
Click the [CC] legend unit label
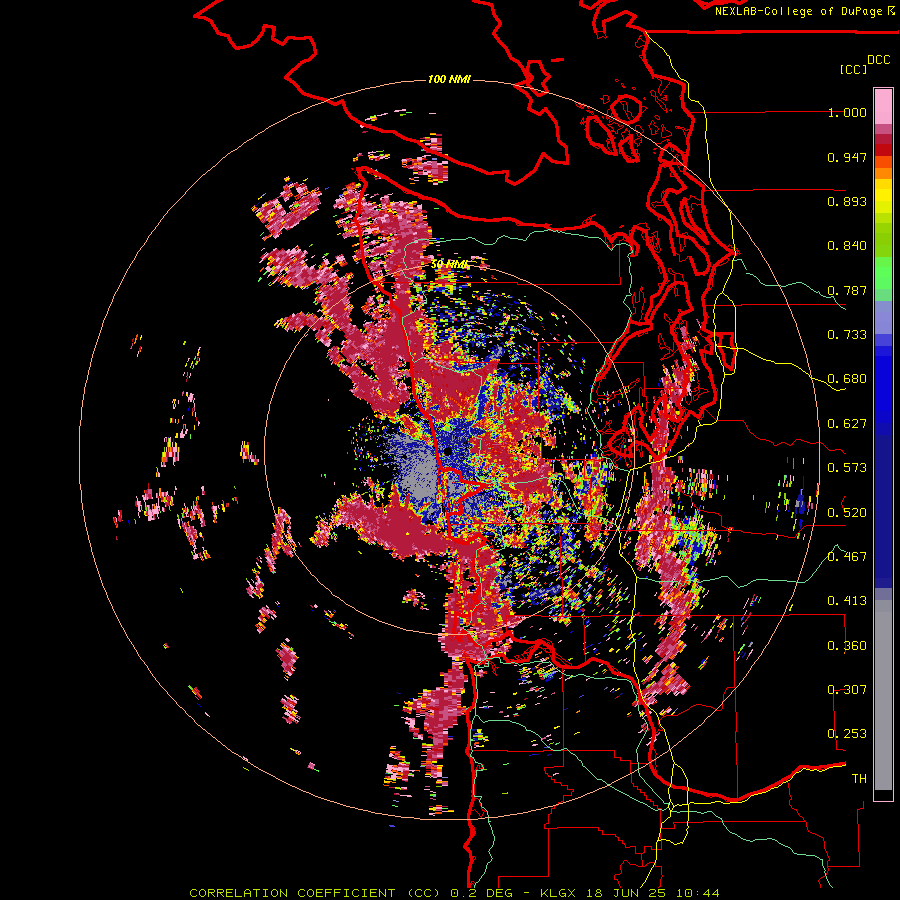click(853, 69)
